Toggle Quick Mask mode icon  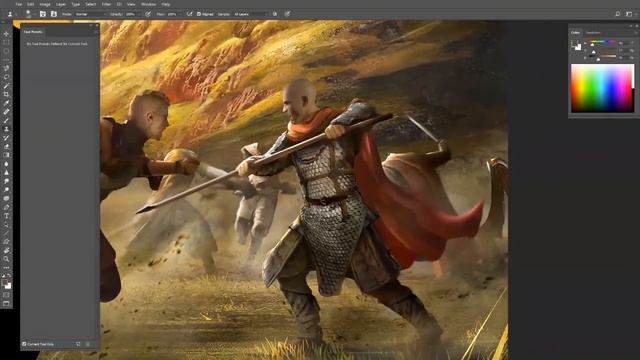click(x=6, y=295)
